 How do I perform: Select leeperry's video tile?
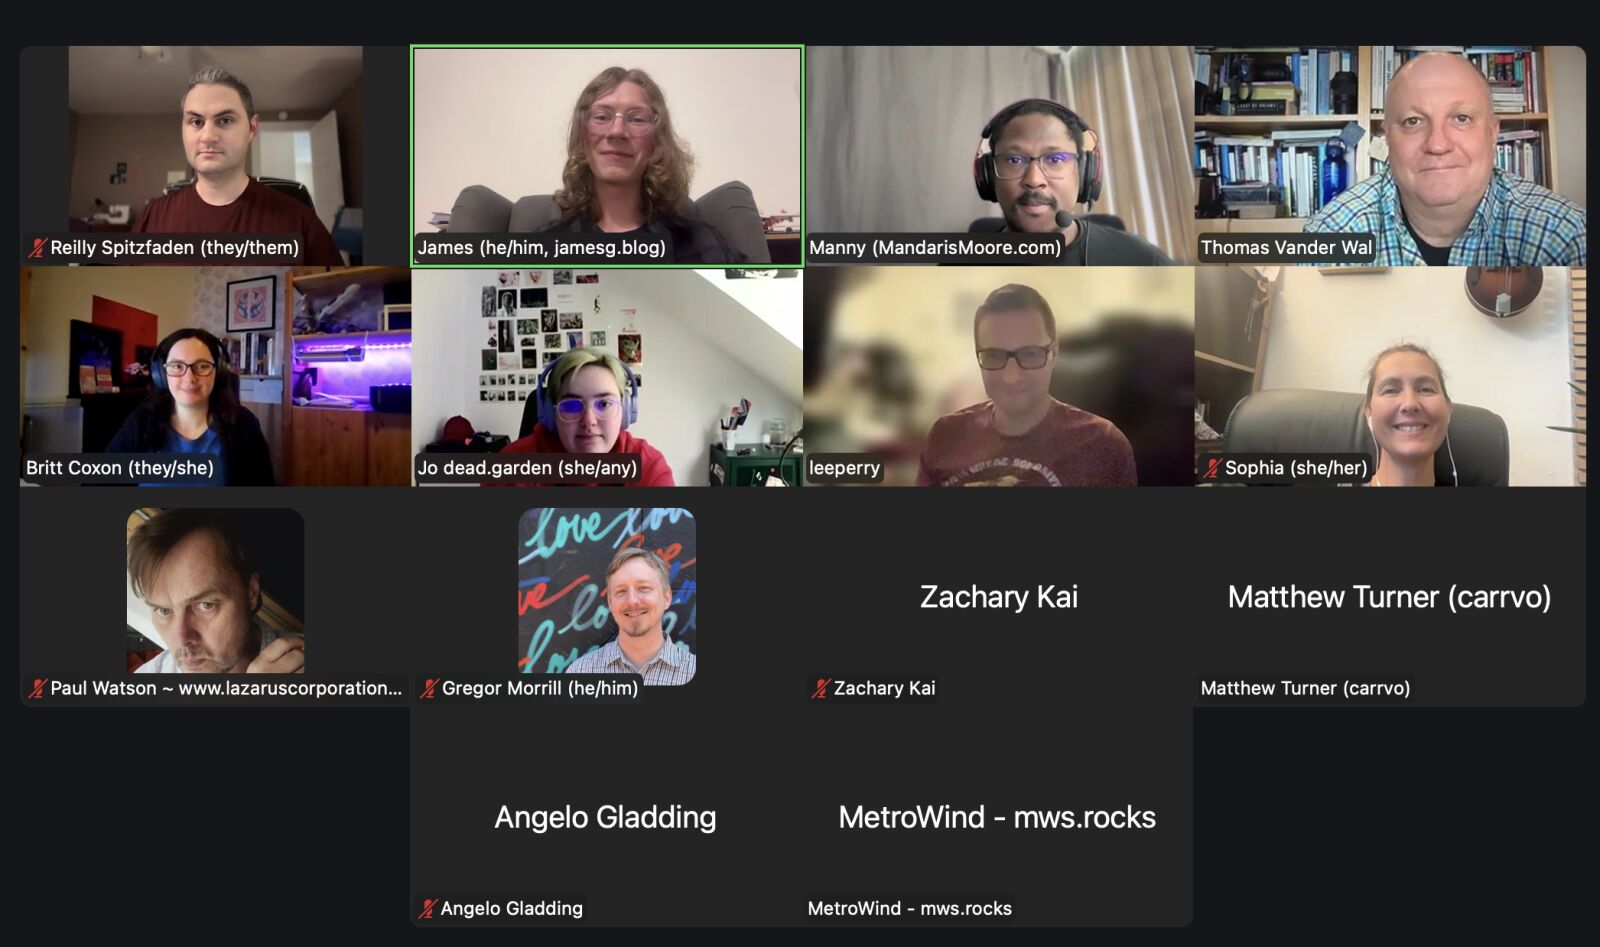pos(999,376)
